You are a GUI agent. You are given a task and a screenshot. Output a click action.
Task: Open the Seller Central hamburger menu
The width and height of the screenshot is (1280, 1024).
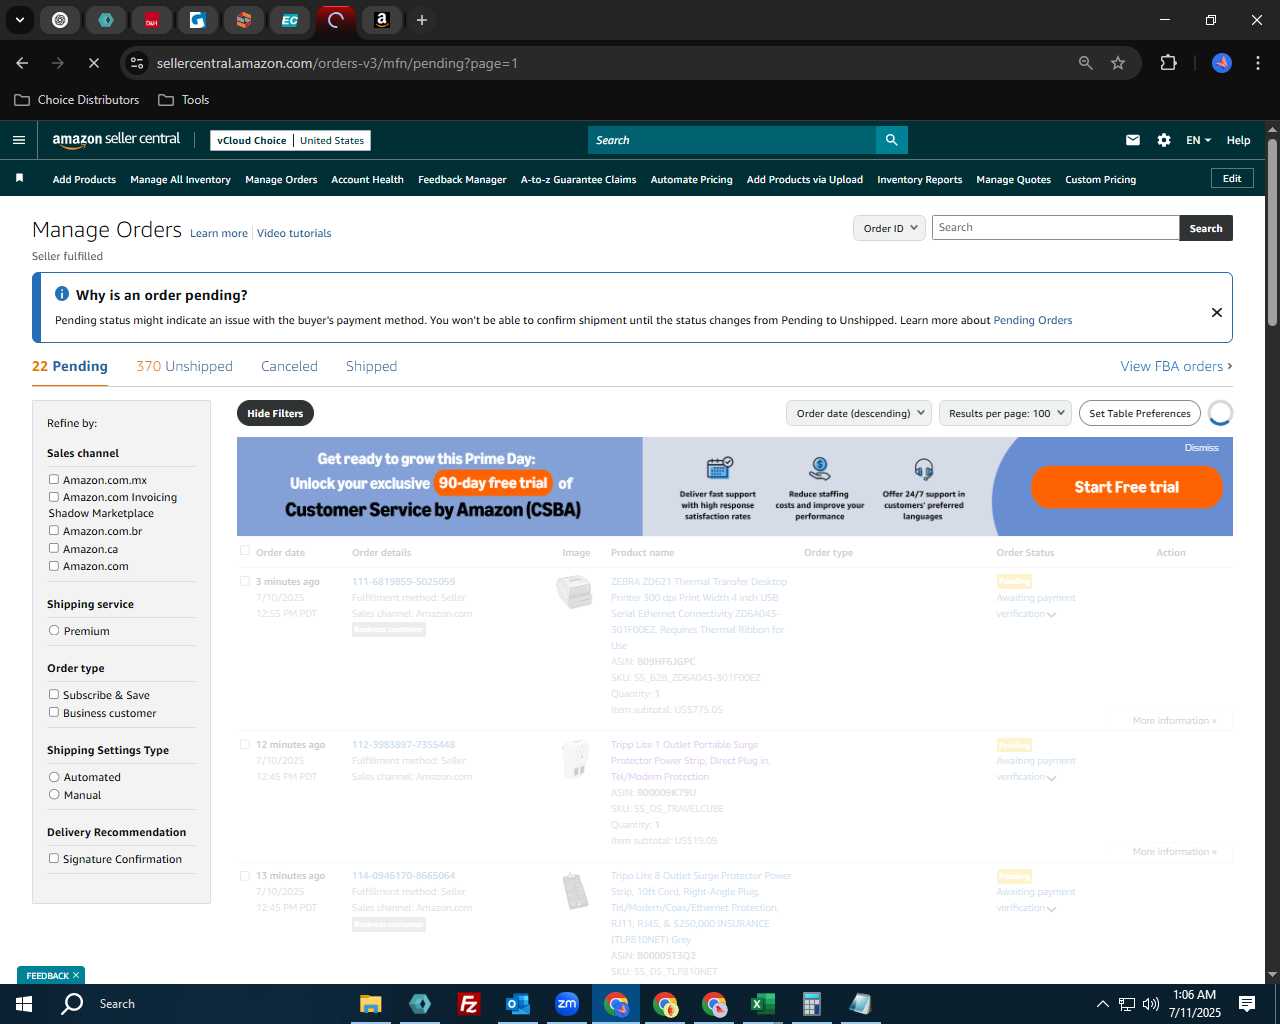[18, 140]
